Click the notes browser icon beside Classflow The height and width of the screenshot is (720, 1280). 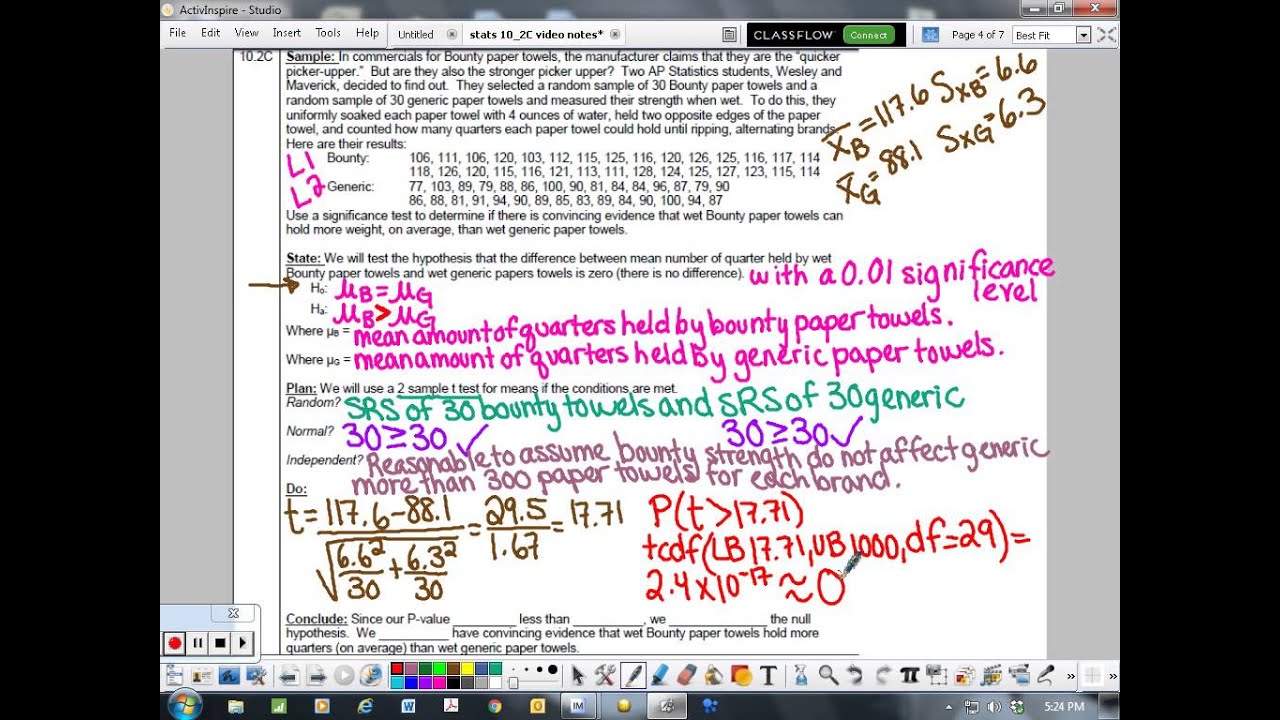(729, 34)
